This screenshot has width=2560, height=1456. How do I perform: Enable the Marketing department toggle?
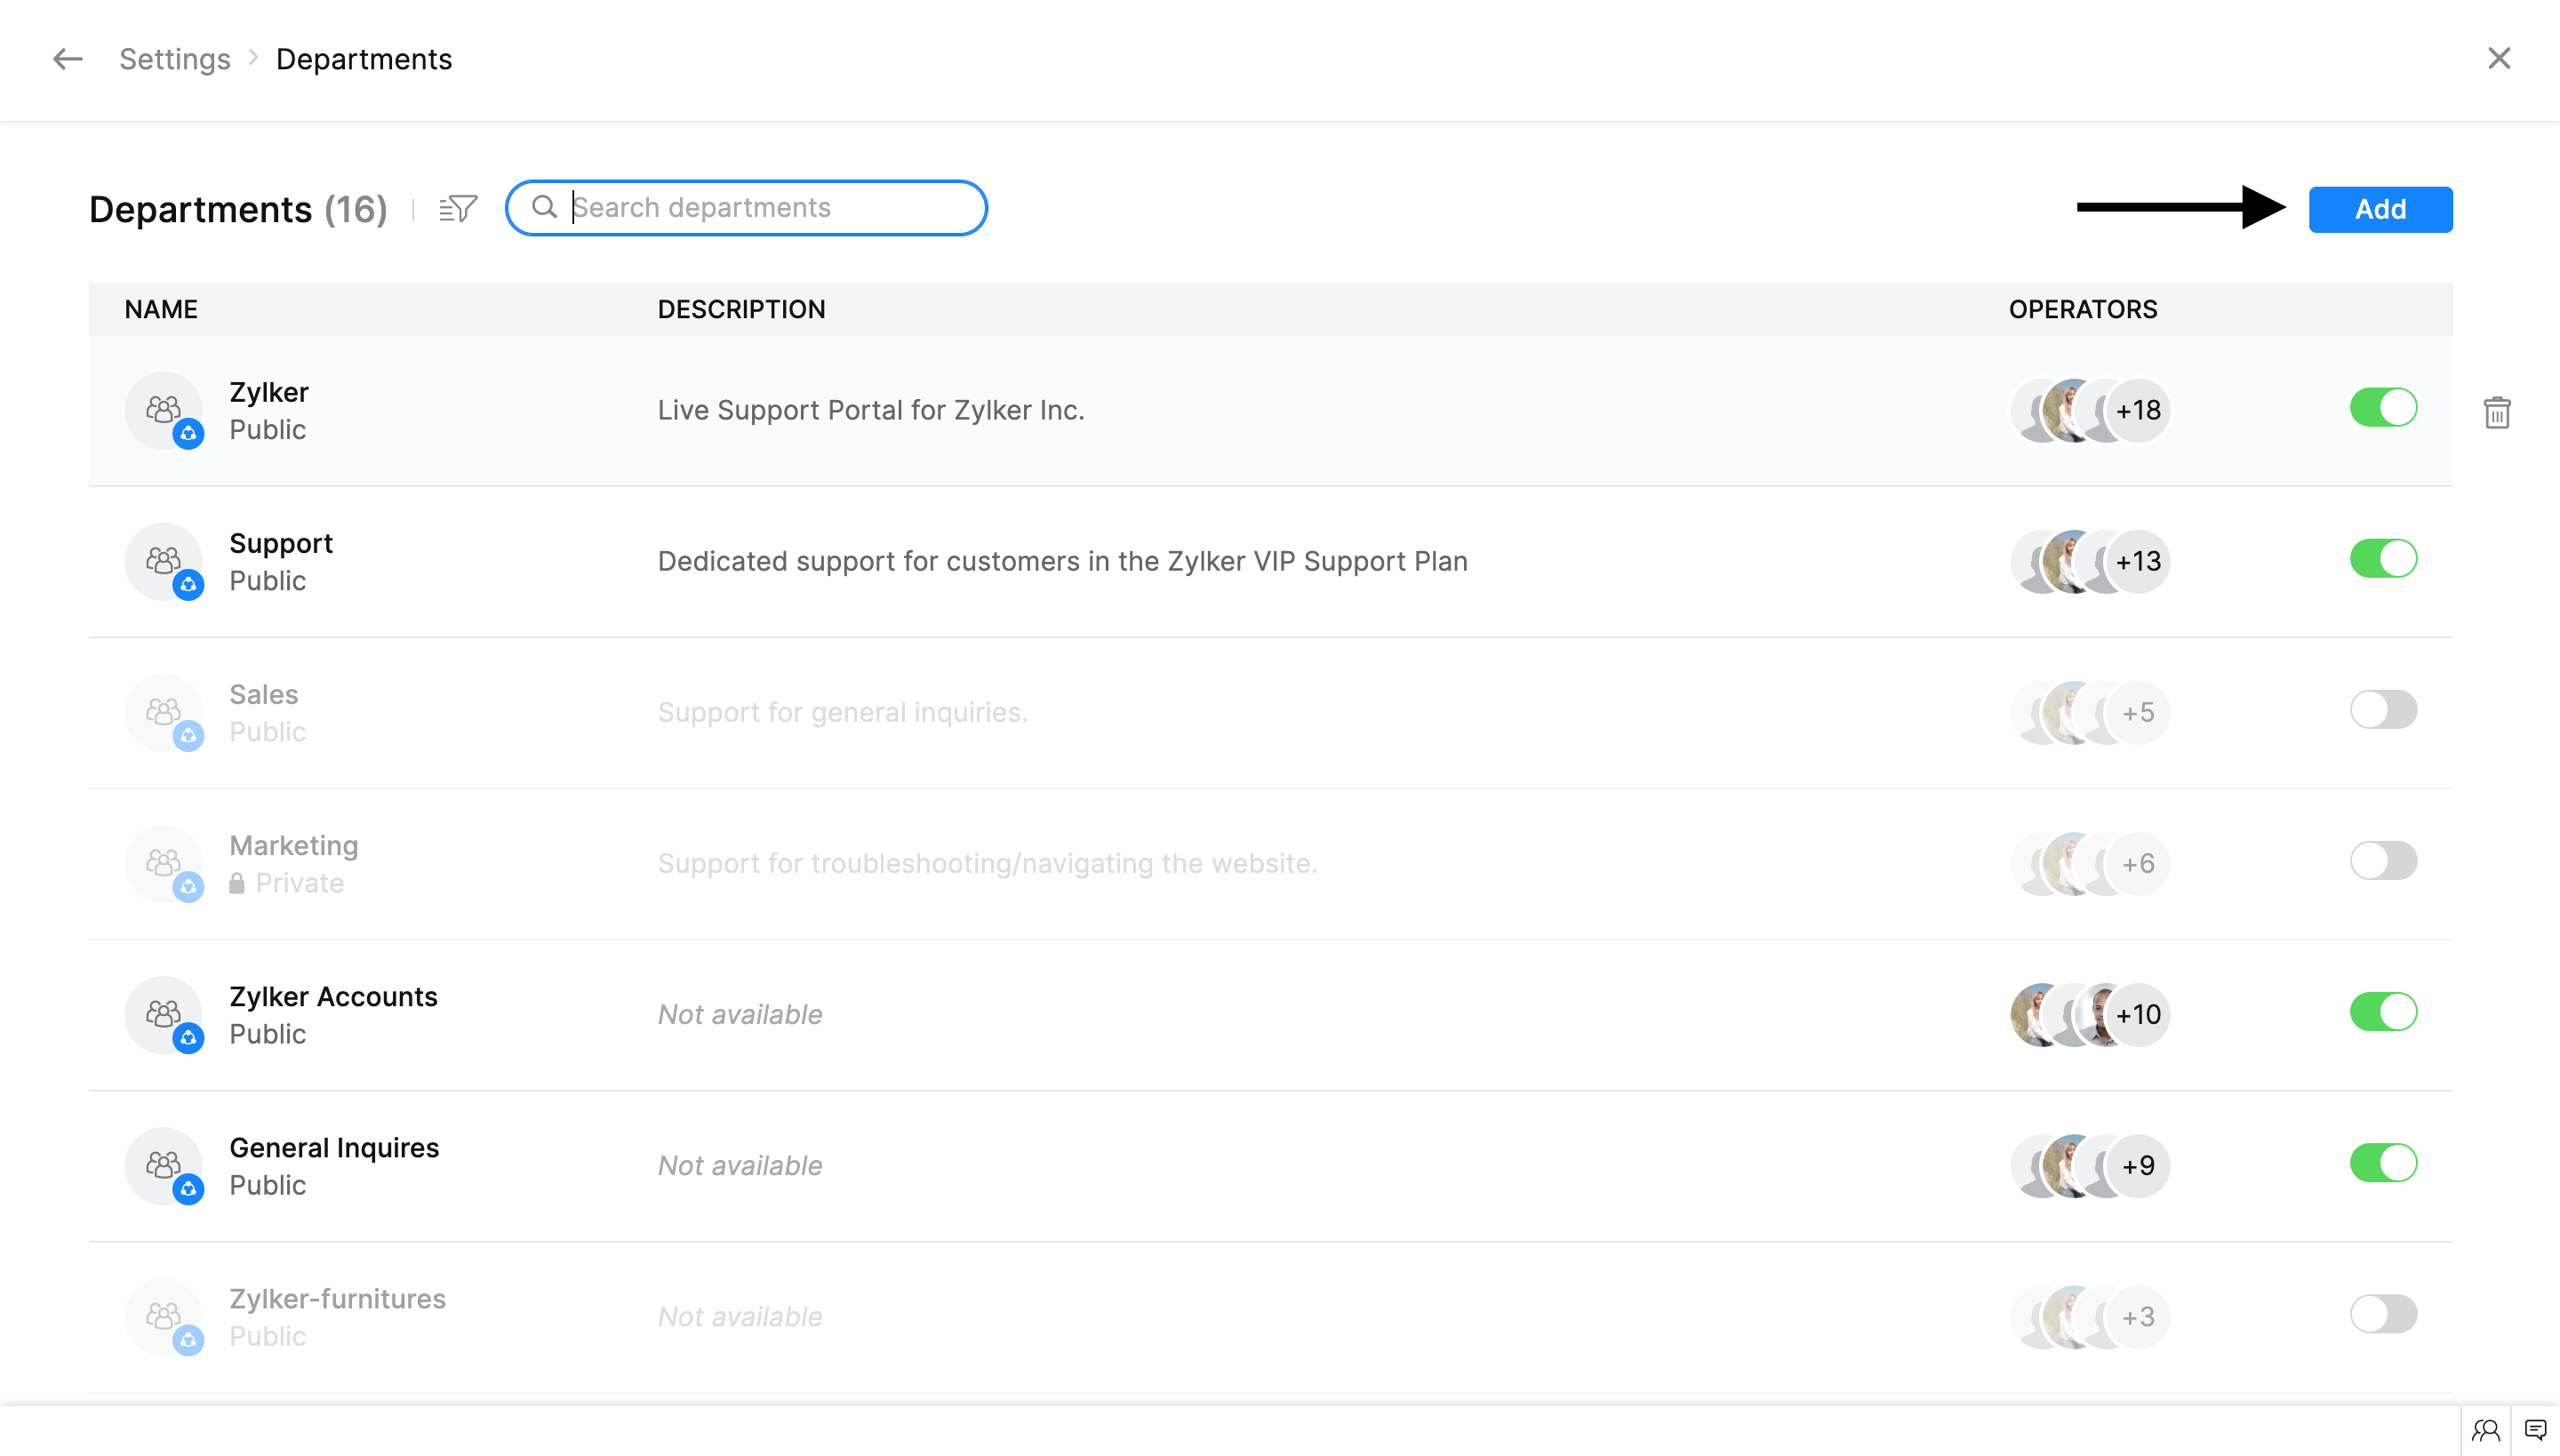click(2383, 861)
